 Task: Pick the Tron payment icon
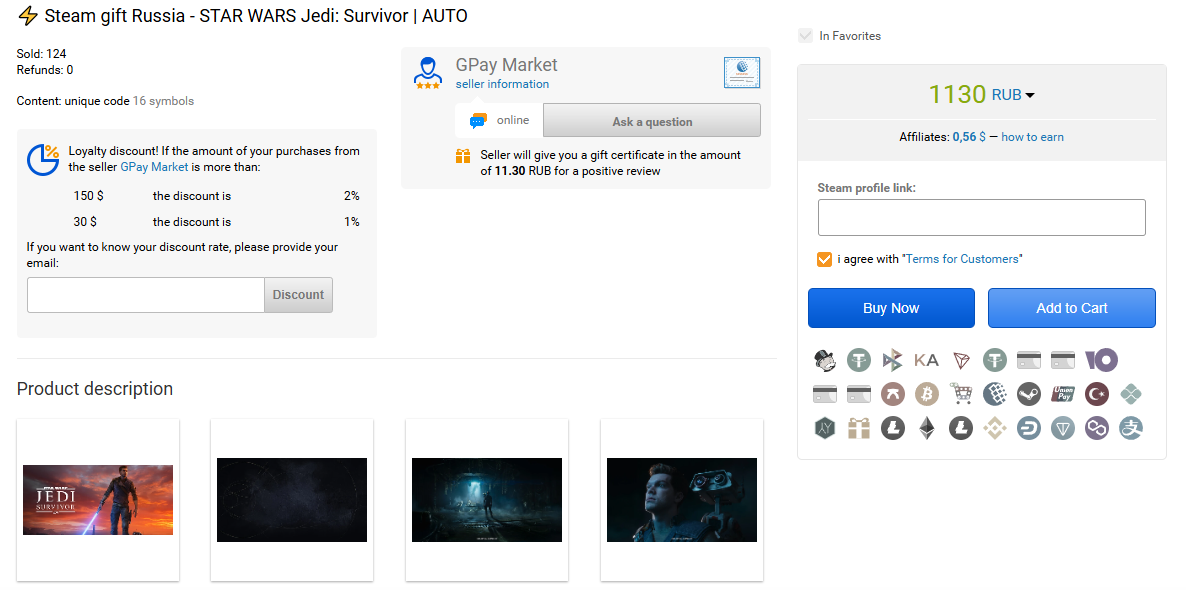[x=961, y=360]
